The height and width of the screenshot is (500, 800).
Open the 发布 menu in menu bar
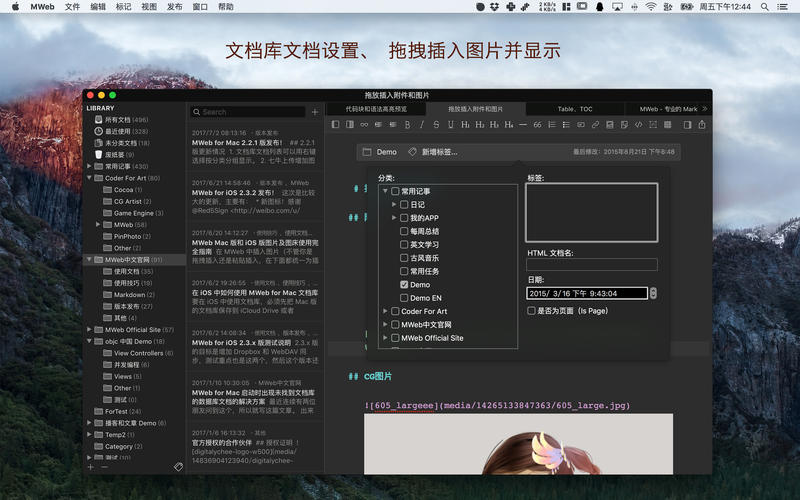point(174,7)
